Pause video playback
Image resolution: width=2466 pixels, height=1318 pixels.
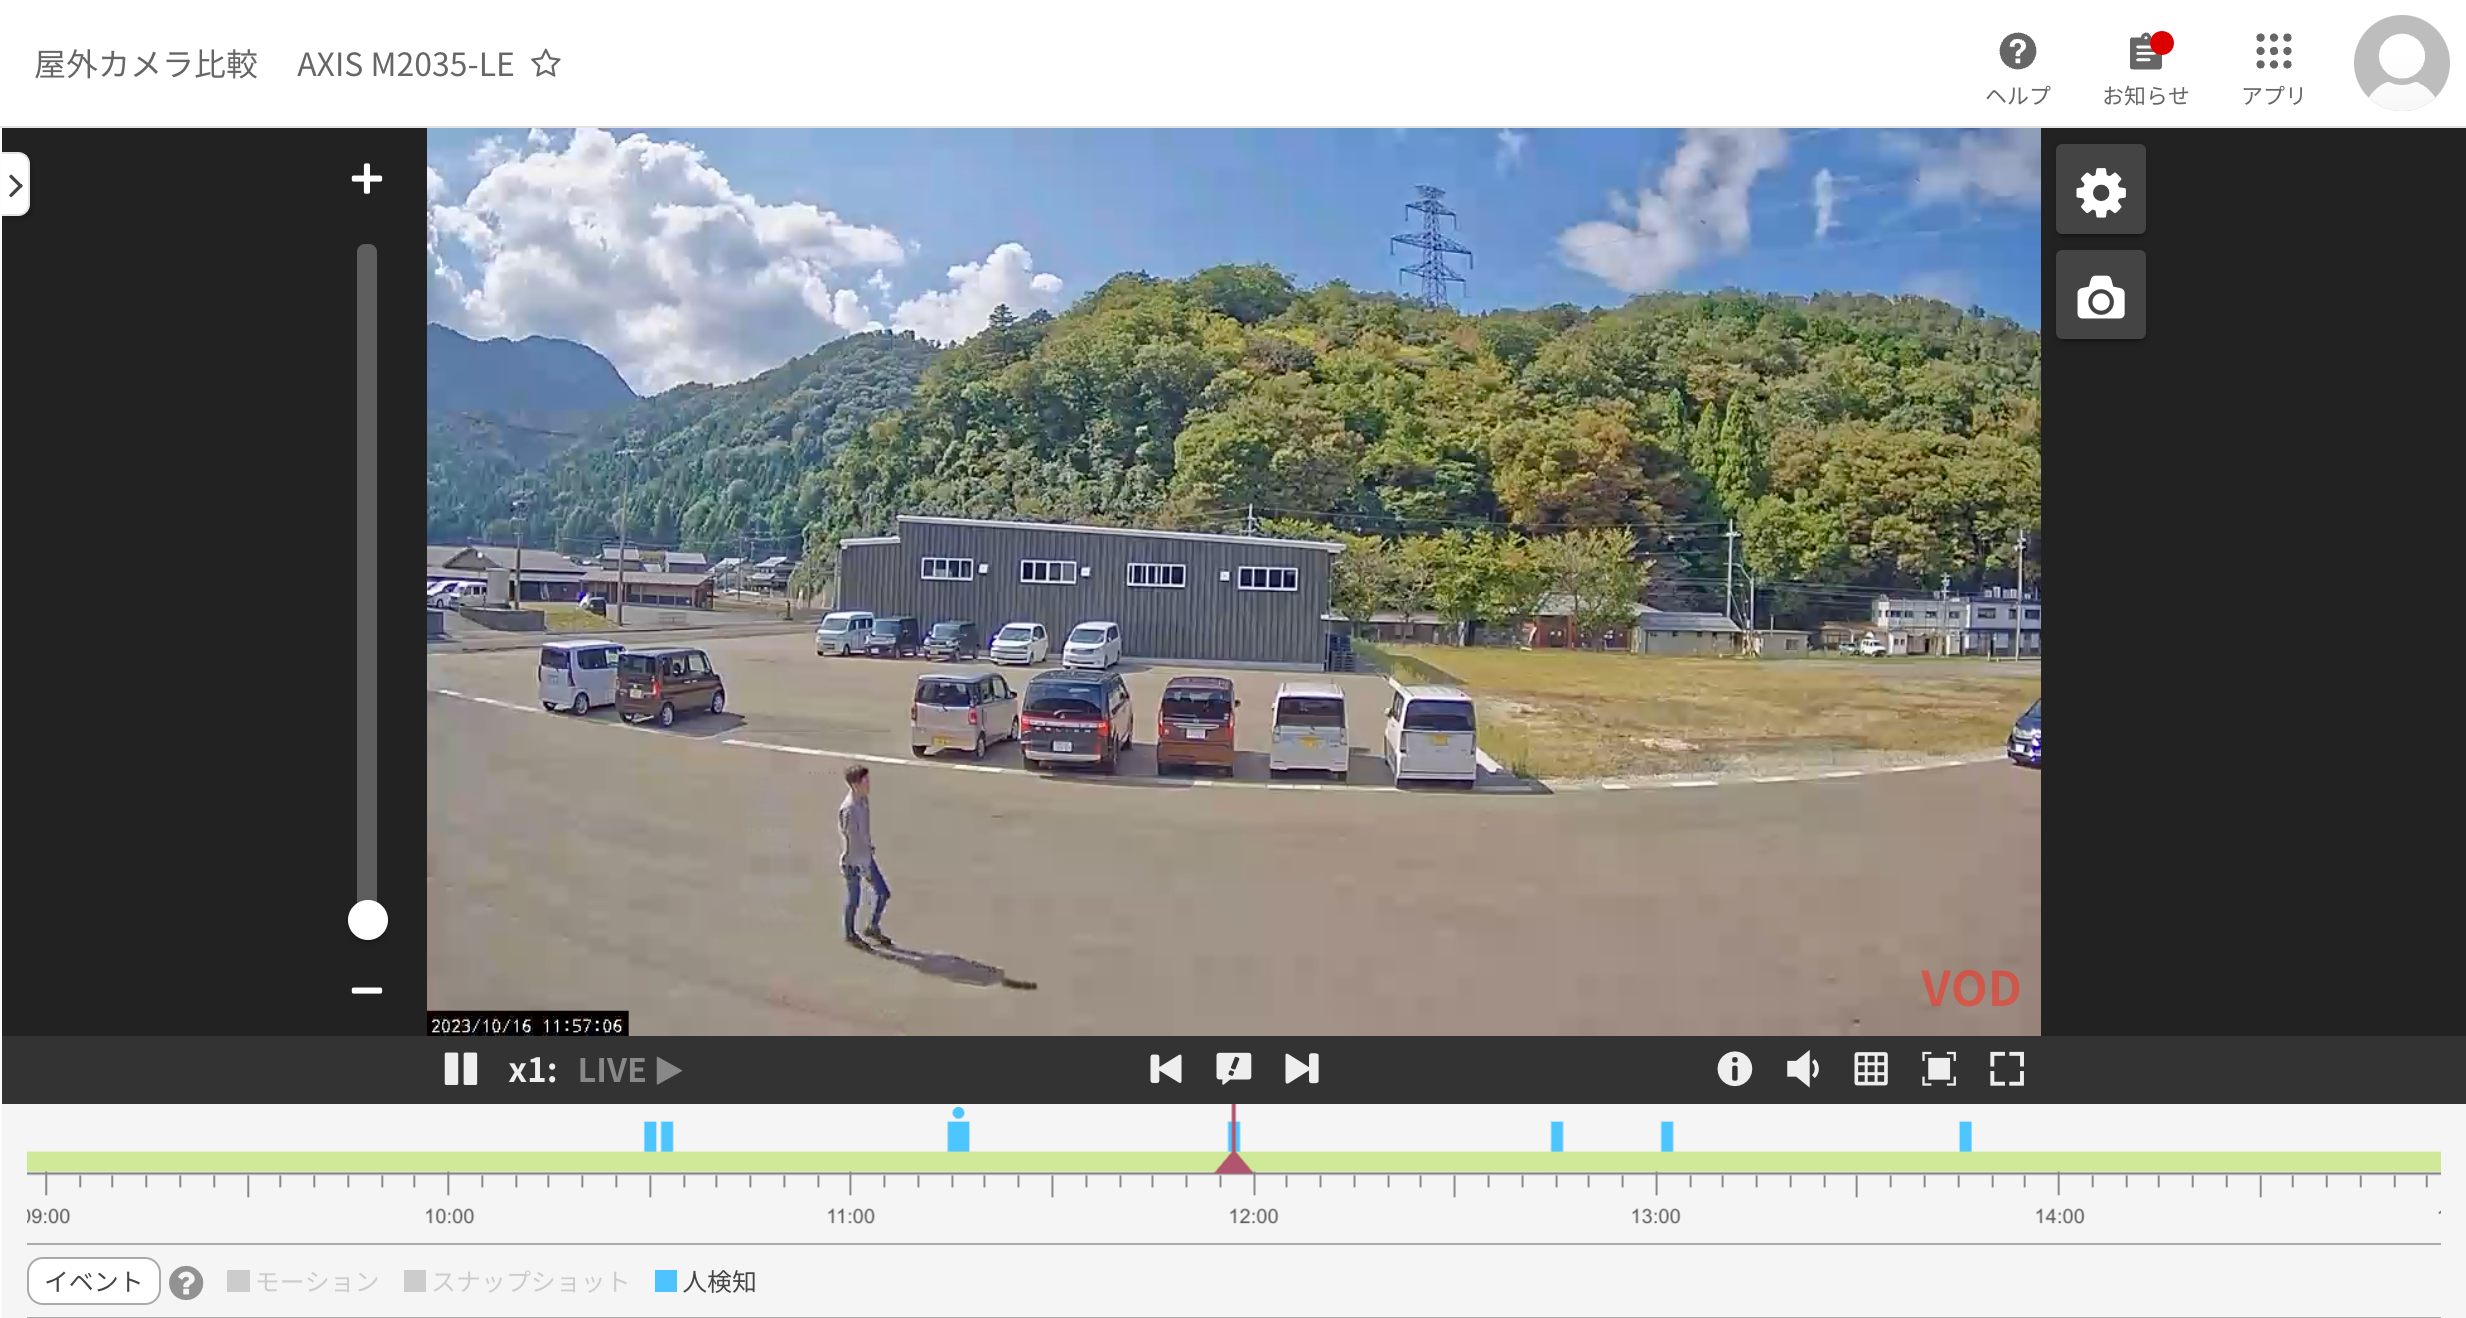click(x=460, y=1069)
